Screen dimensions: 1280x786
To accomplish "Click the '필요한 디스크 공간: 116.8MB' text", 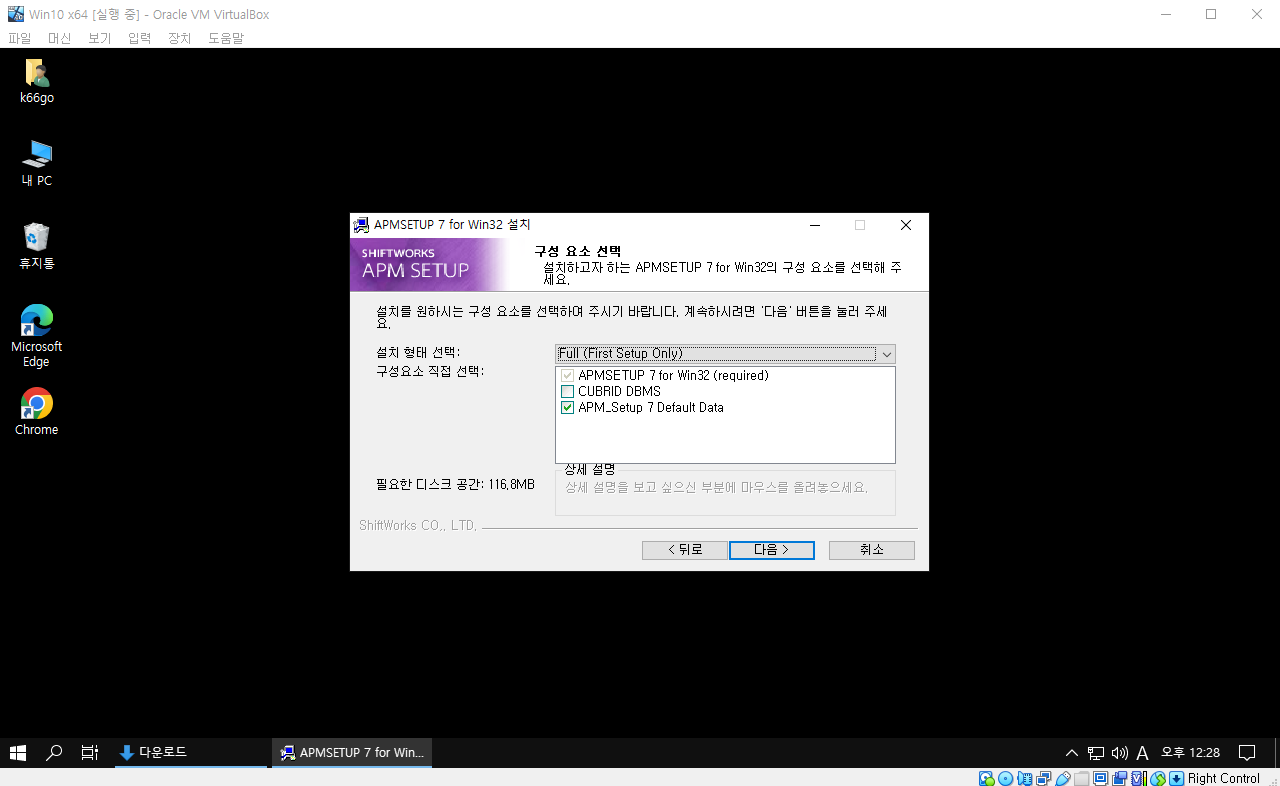I will point(455,484).
